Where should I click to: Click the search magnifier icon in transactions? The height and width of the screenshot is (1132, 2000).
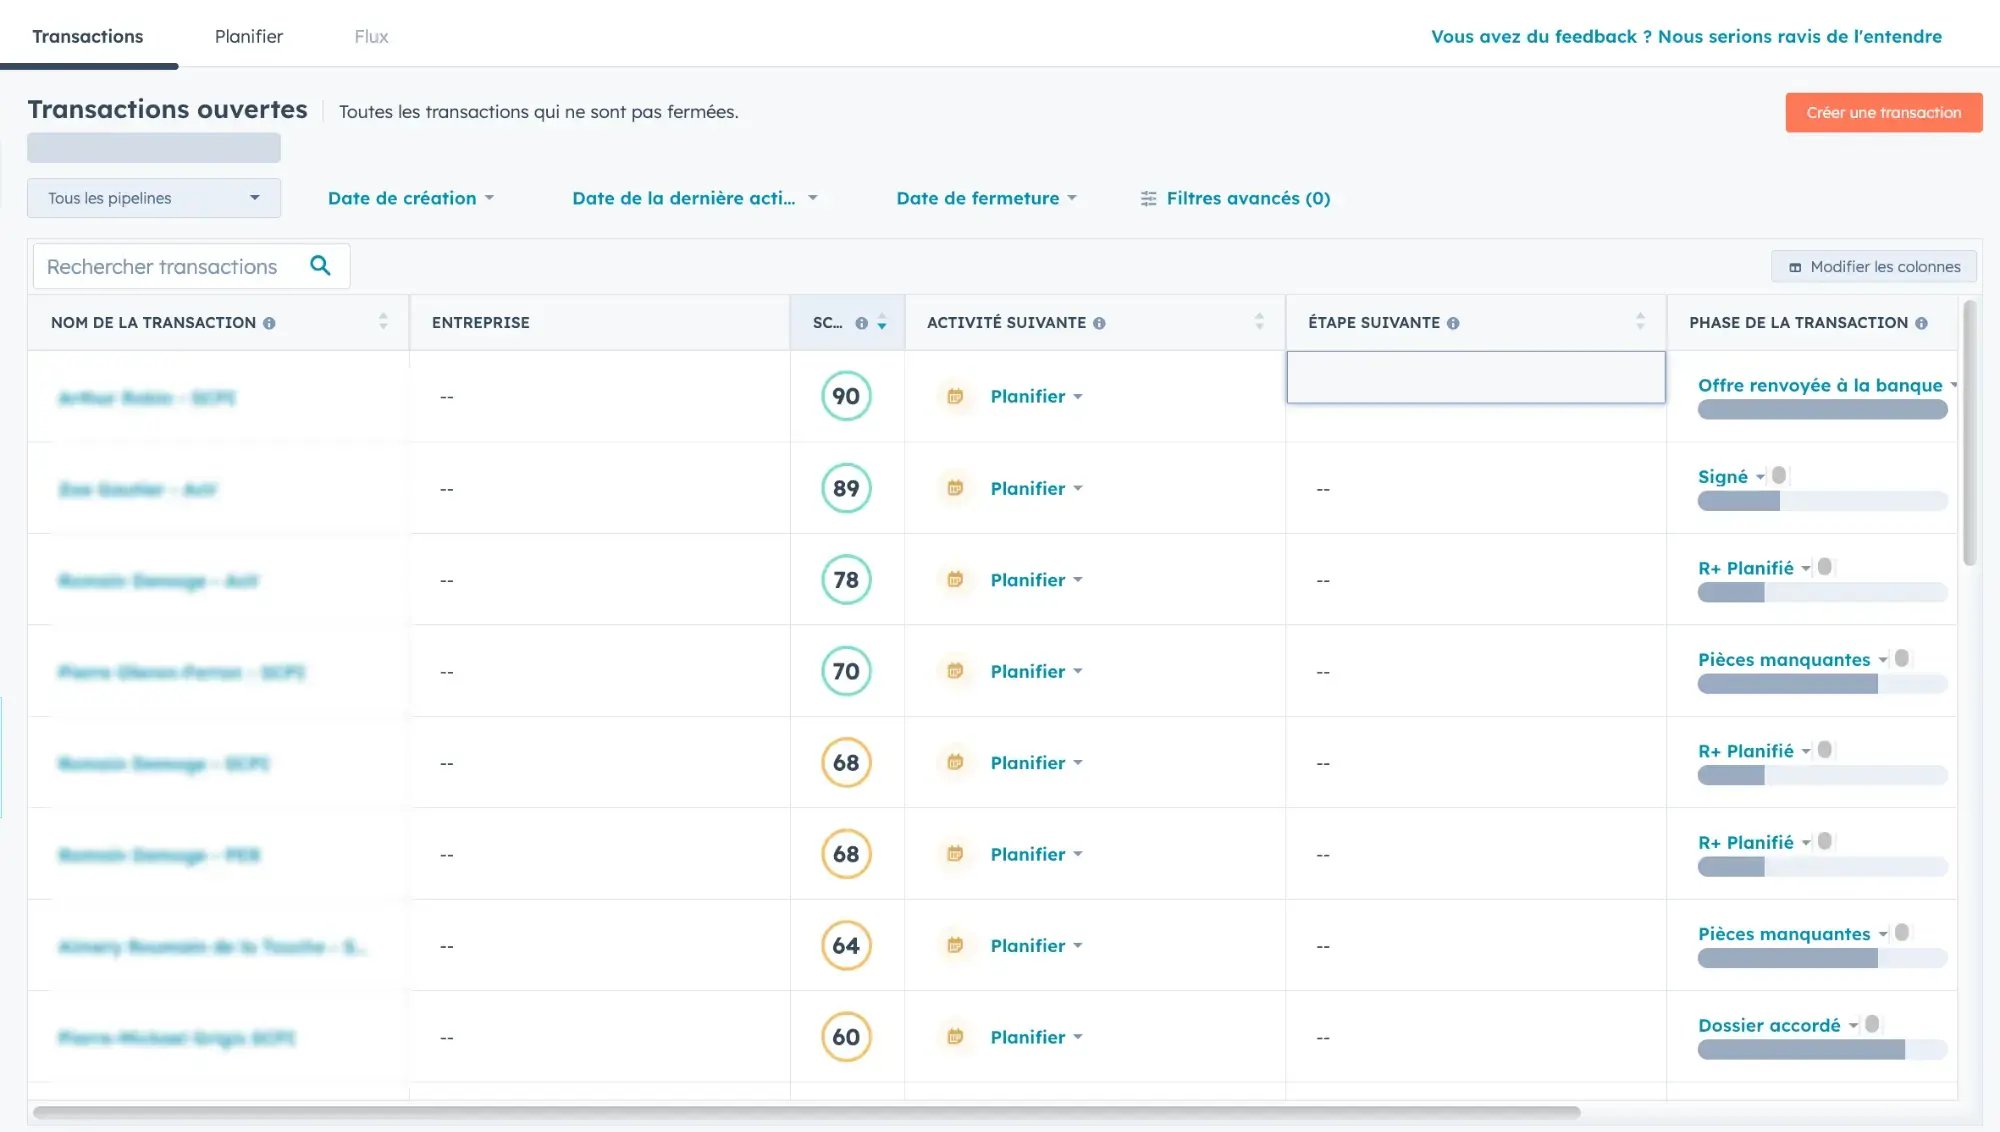[x=320, y=267]
